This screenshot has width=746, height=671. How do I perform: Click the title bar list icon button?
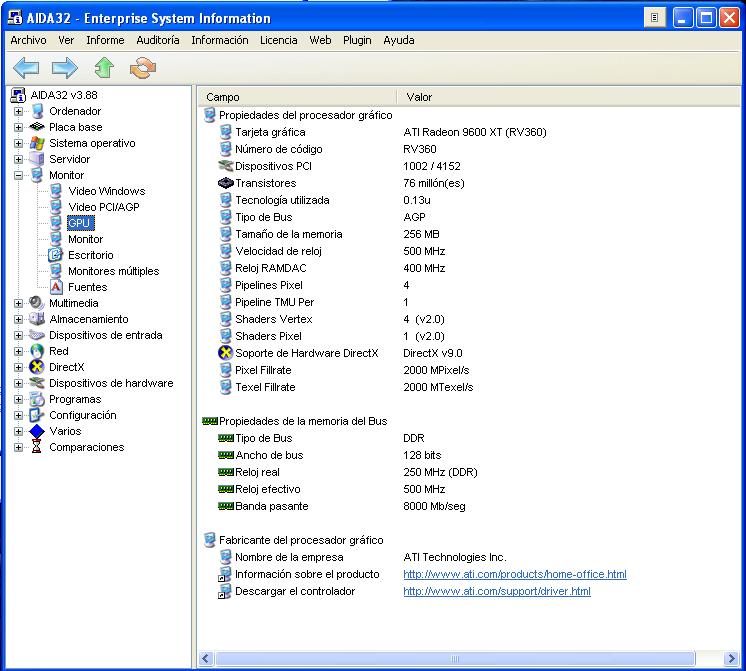(x=655, y=18)
